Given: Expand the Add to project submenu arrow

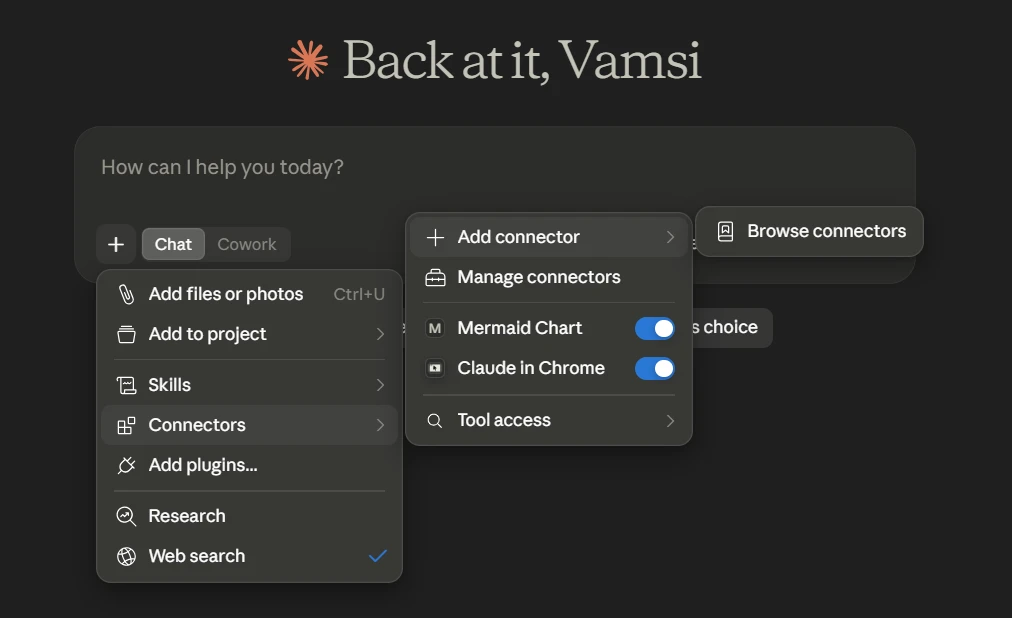Looking at the screenshot, I should pyautogui.click(x=380, y=334).
